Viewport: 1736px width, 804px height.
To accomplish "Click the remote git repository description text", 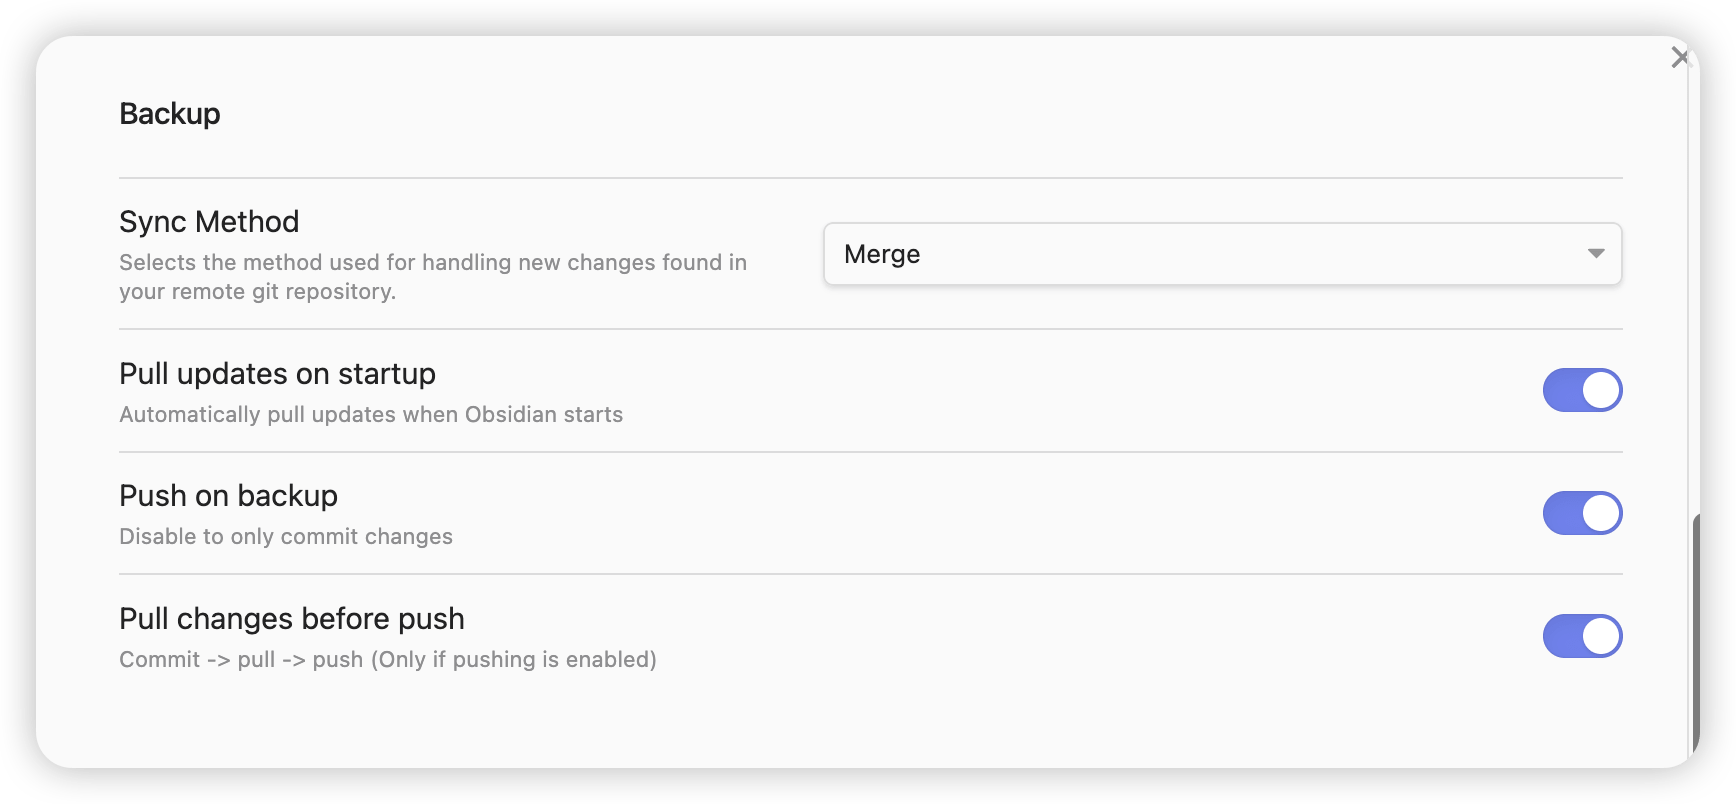I will pyautogui.click(x=433, y=277).
